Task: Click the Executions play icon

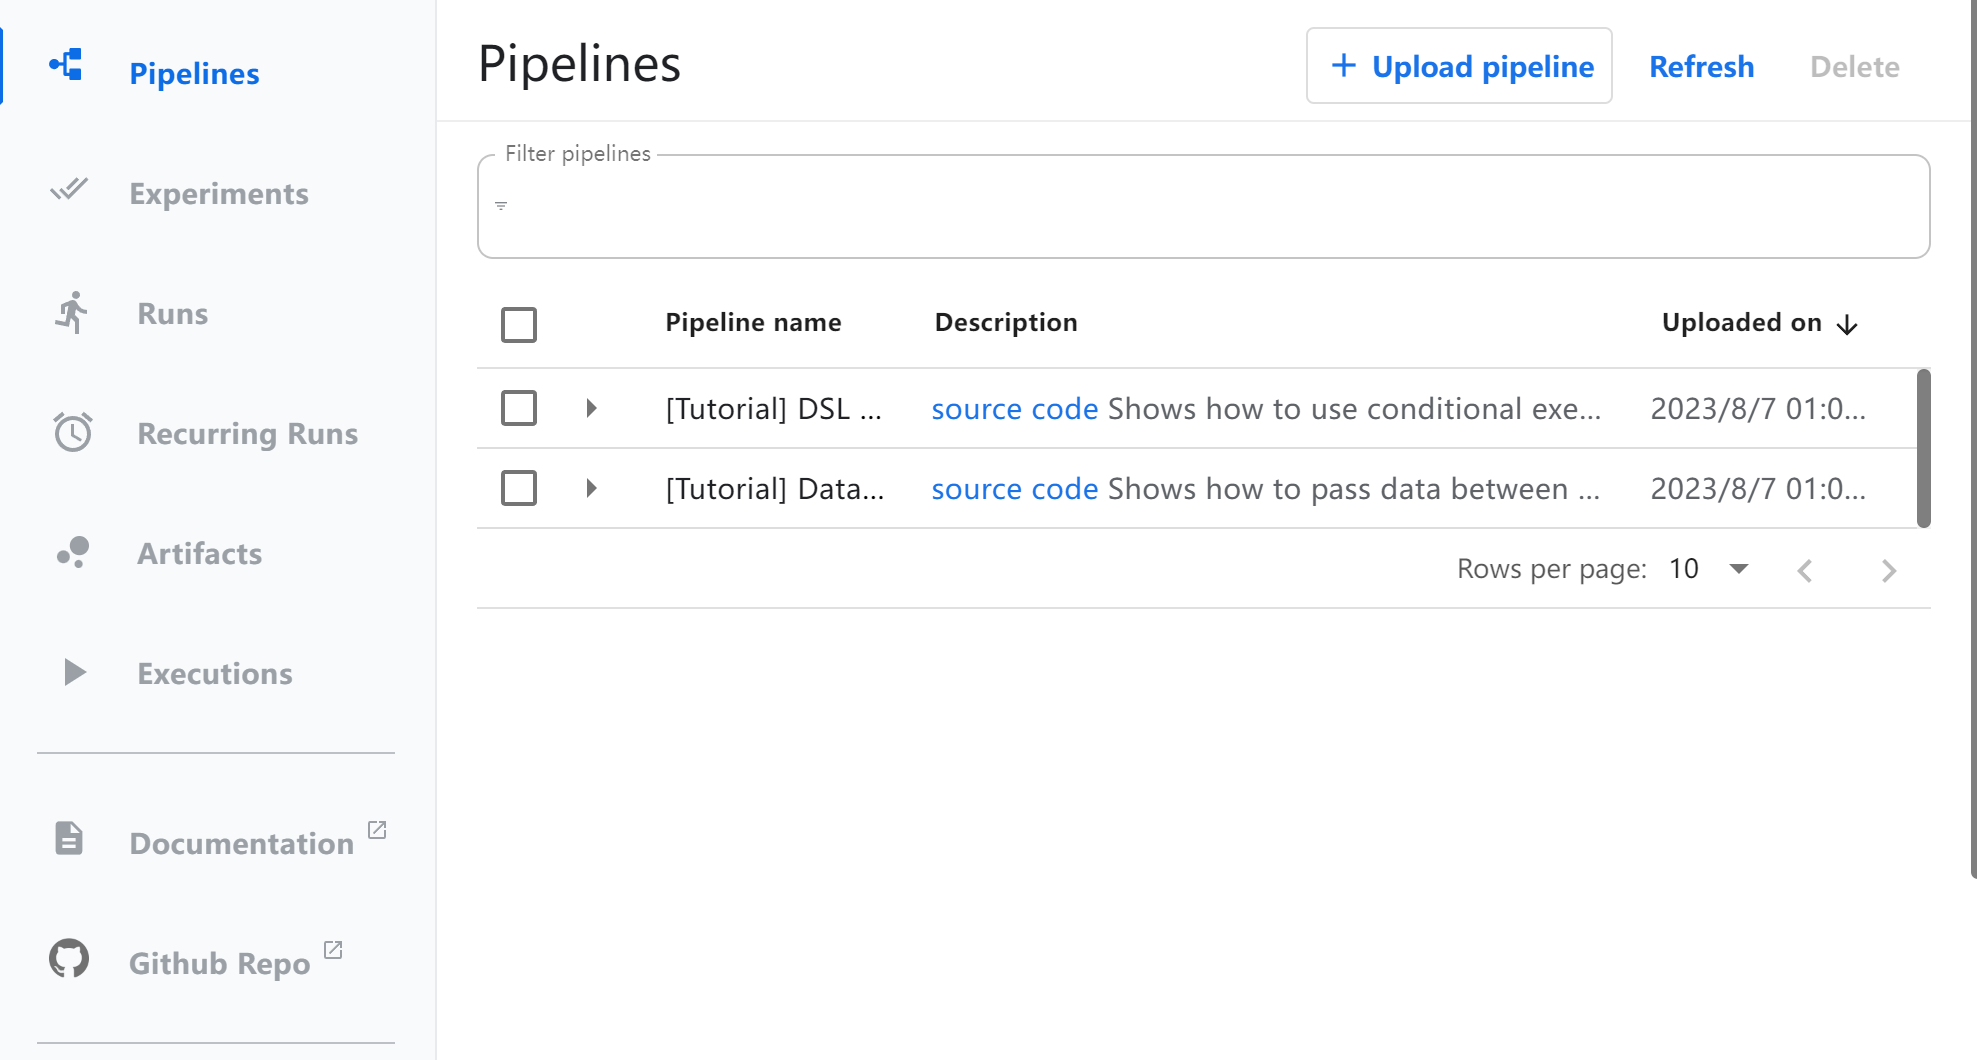Action: [74, 672]
